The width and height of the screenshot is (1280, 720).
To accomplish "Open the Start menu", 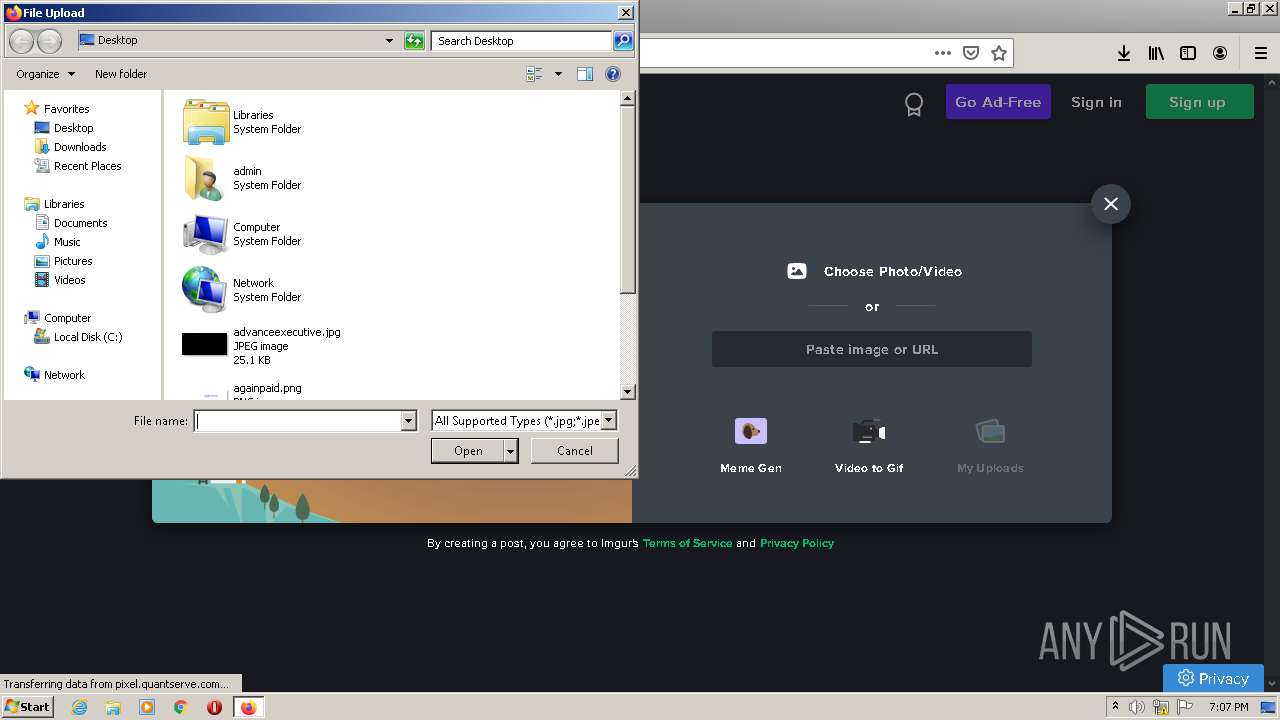I will coord(27,707).
